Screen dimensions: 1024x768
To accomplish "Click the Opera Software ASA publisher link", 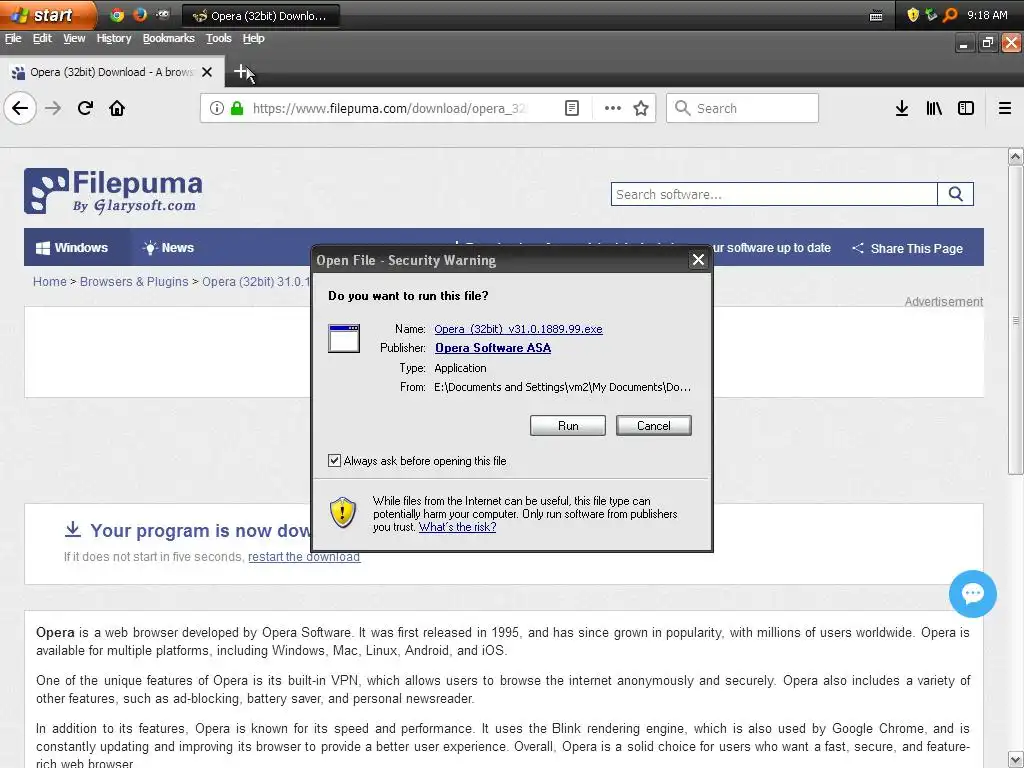I will tap(493, 348).
